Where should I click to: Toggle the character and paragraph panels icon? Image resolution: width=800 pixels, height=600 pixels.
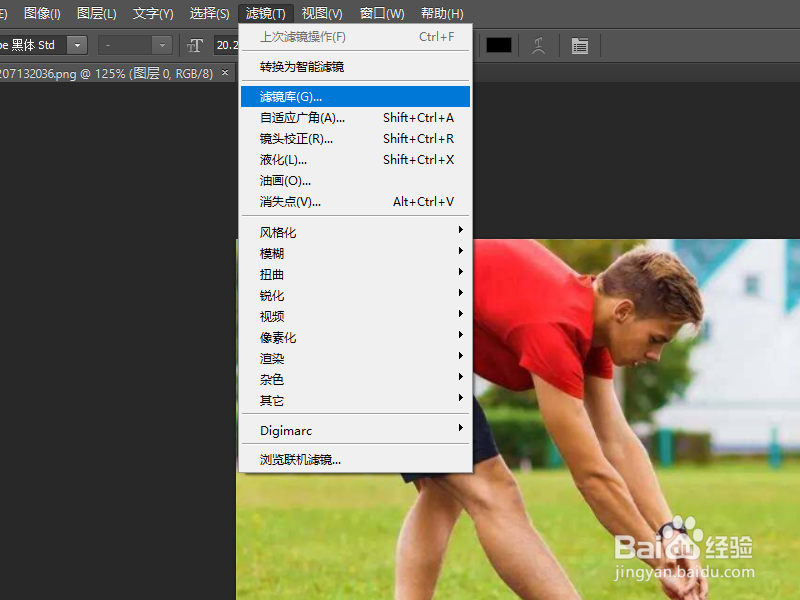(x=578, y=45)
